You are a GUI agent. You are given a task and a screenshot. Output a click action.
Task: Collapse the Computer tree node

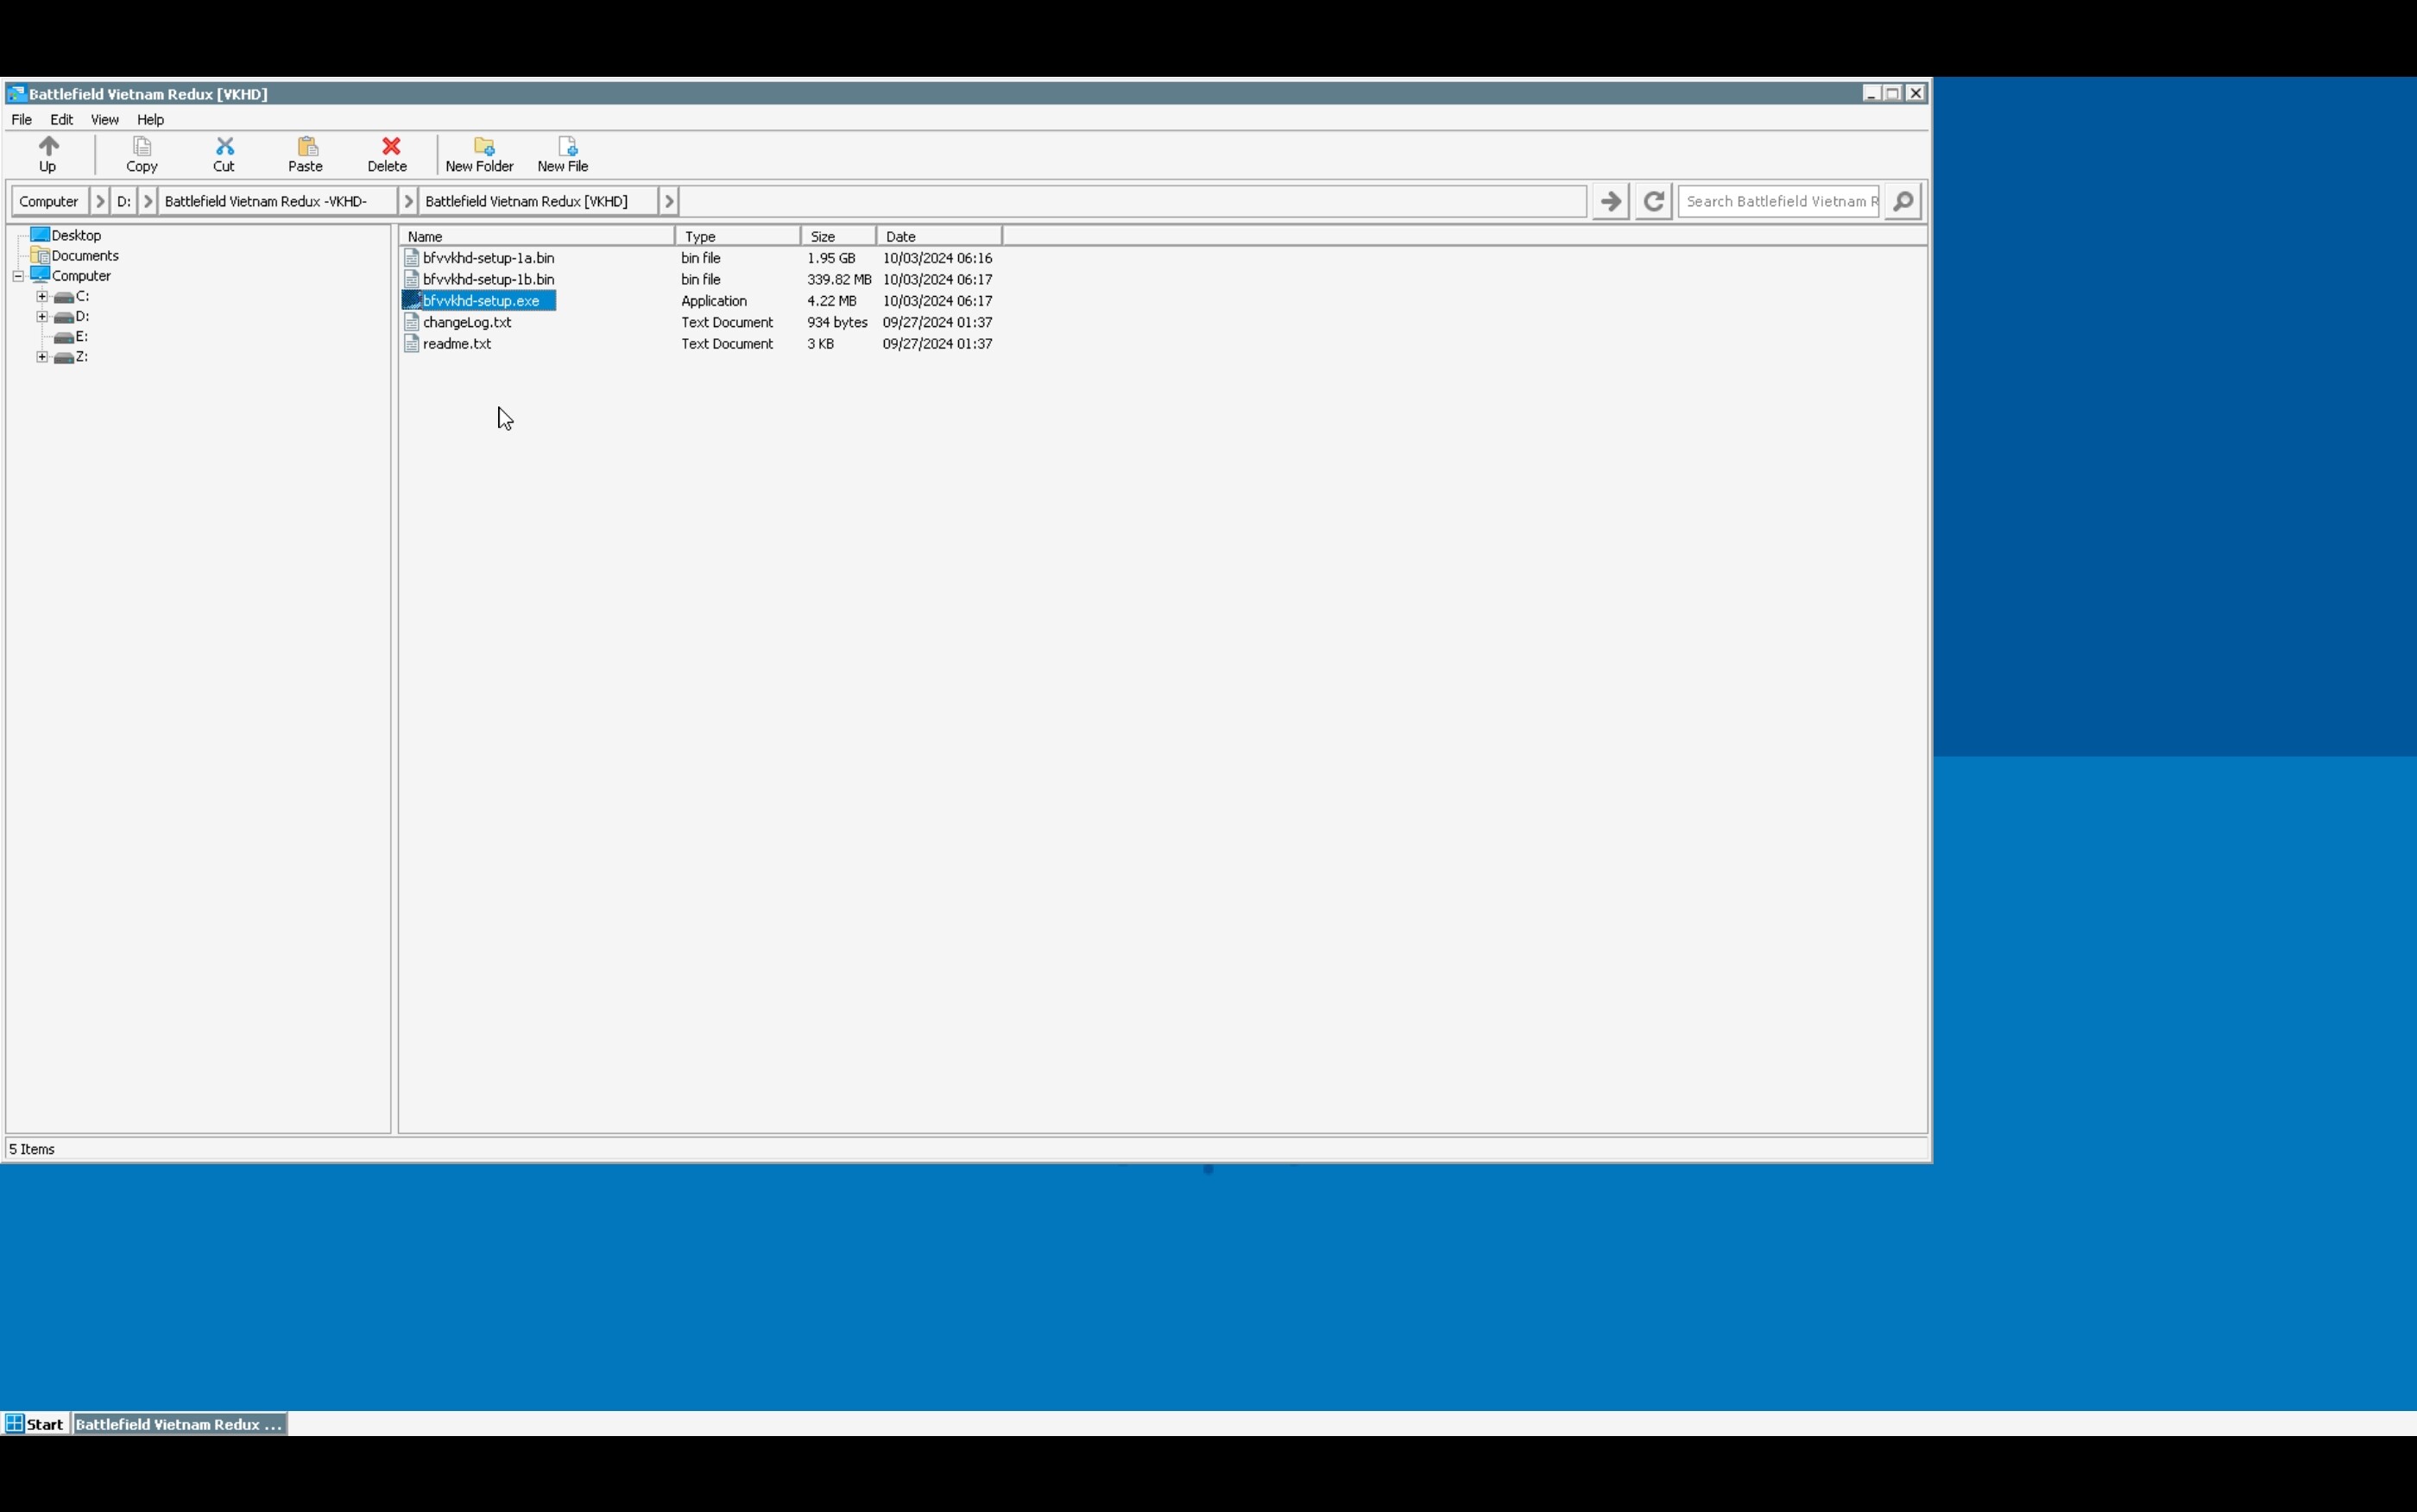(x=18, y=276)
